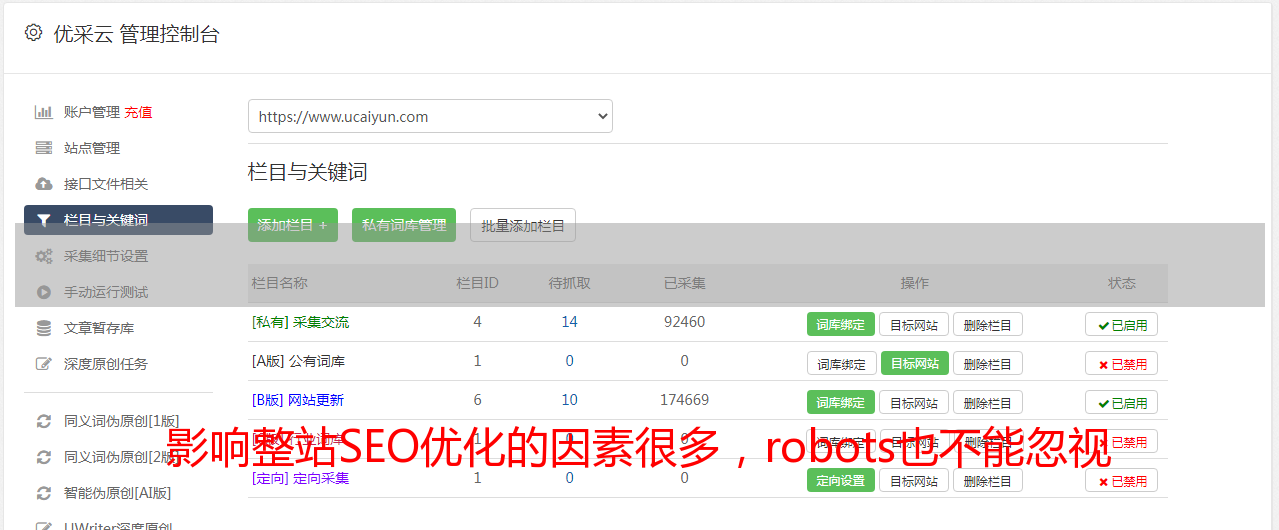The height and width of the screenshot is (530, 1279).
Task: Open 私有词库管理
Action: 404,225
